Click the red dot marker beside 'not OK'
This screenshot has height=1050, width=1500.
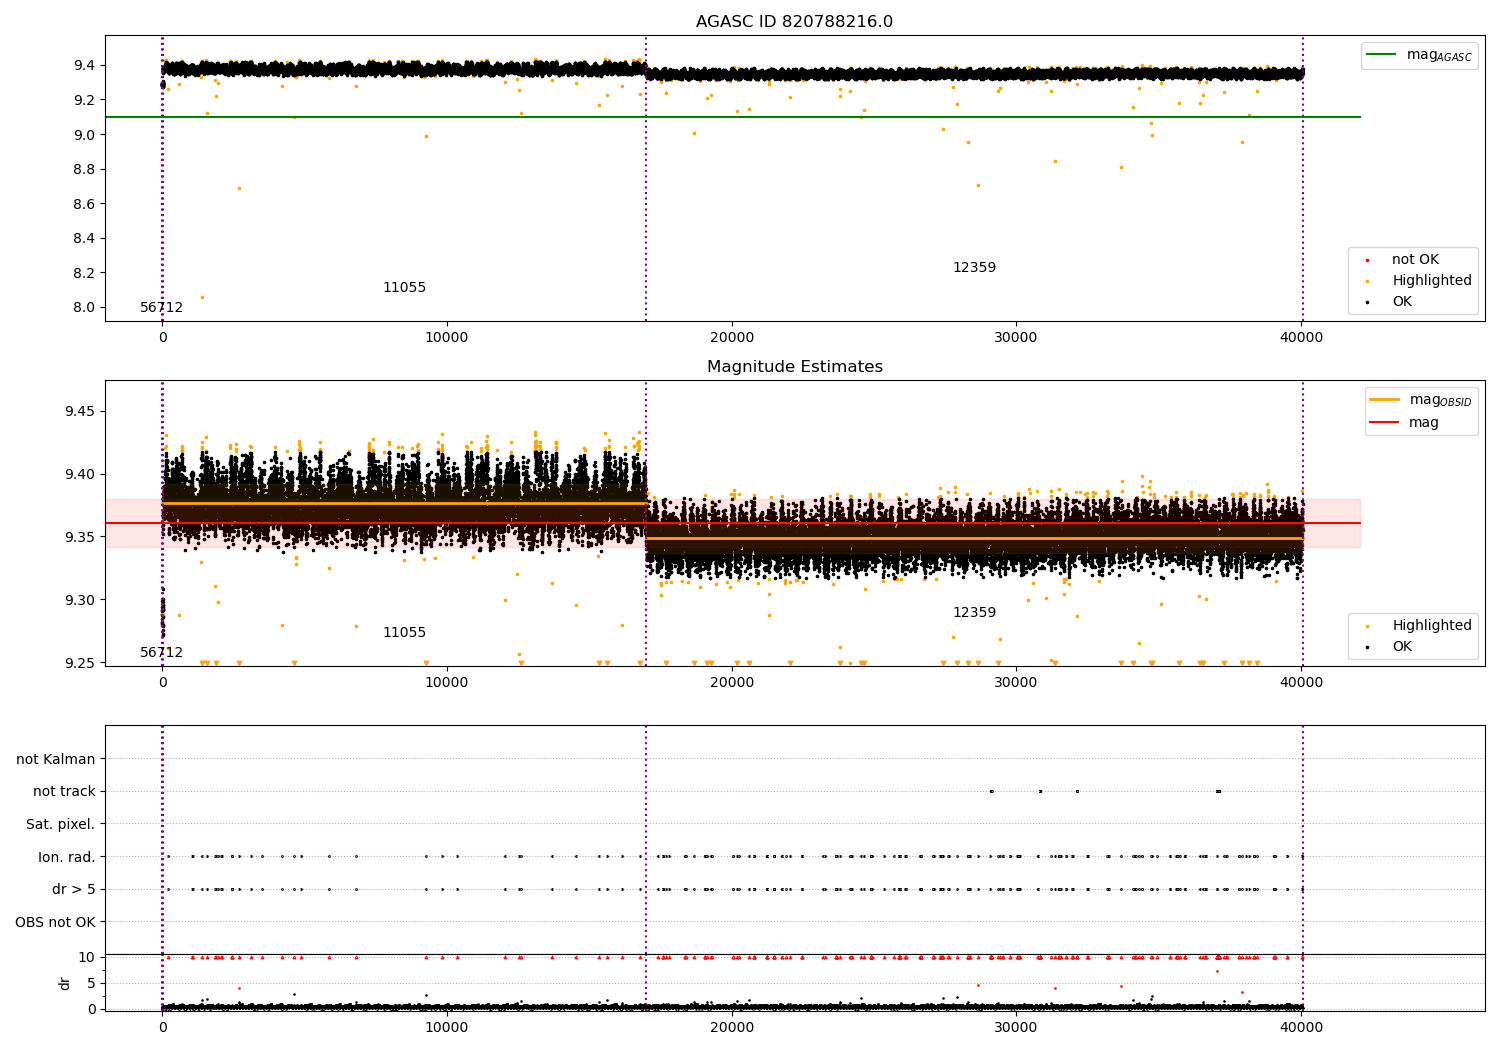(x=1367, y=261)
